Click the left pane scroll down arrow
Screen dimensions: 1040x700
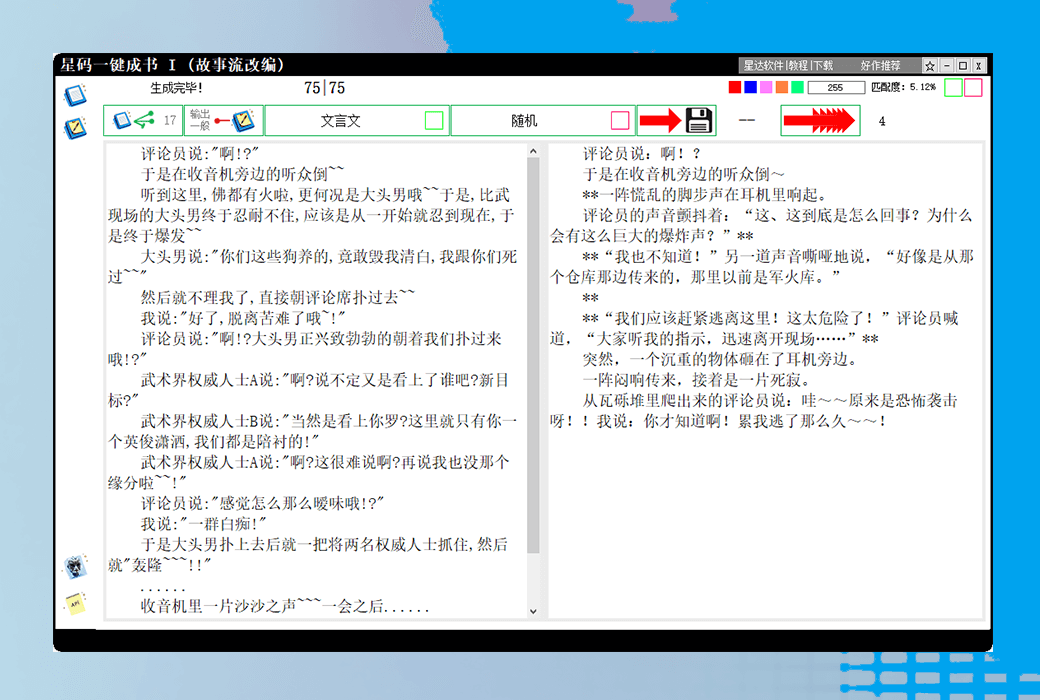coord(533,611)
